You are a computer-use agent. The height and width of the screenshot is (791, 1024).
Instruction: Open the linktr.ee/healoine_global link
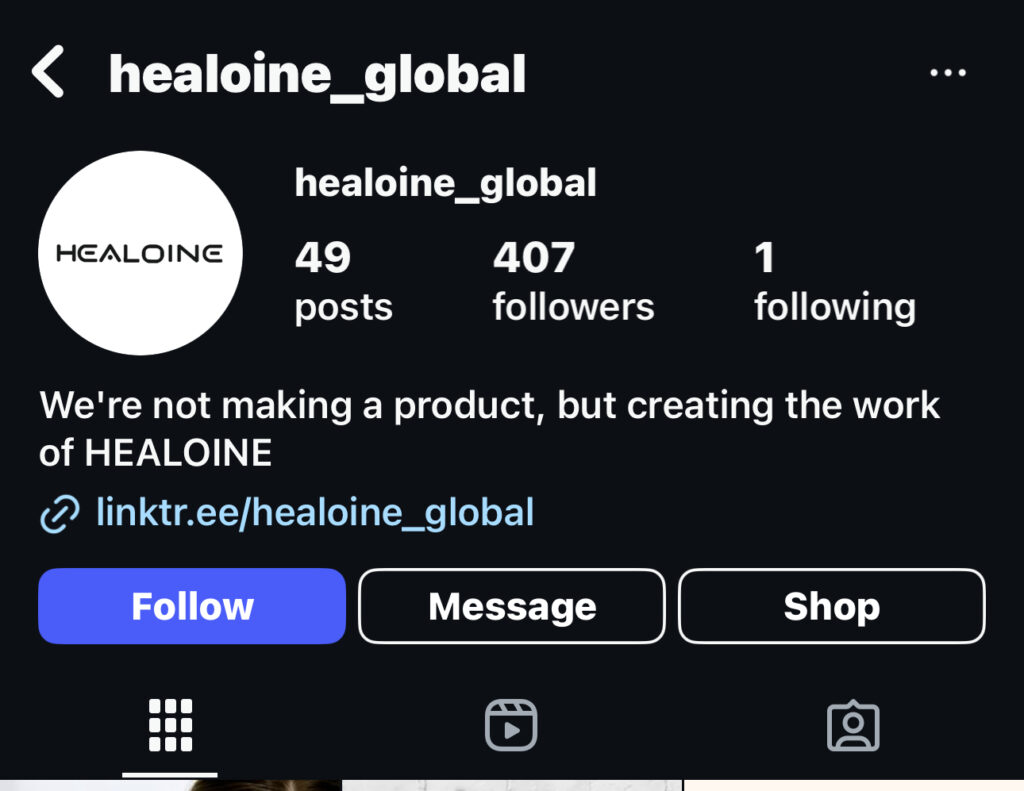pyautogui.click(x=315, y=512)
